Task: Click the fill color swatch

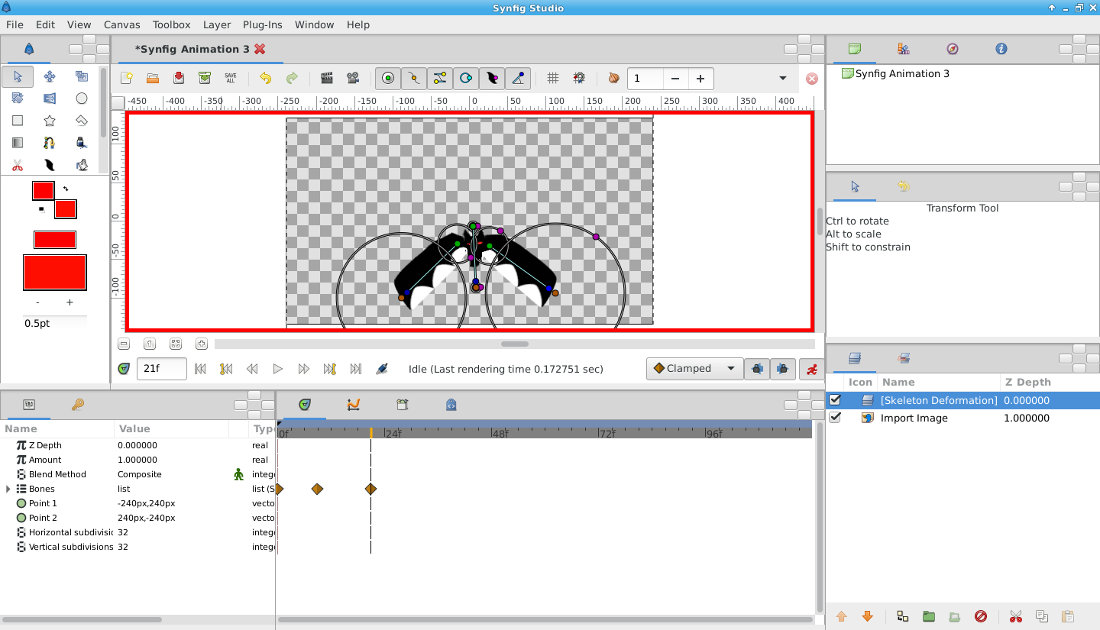Action: (x=65, y=209)
